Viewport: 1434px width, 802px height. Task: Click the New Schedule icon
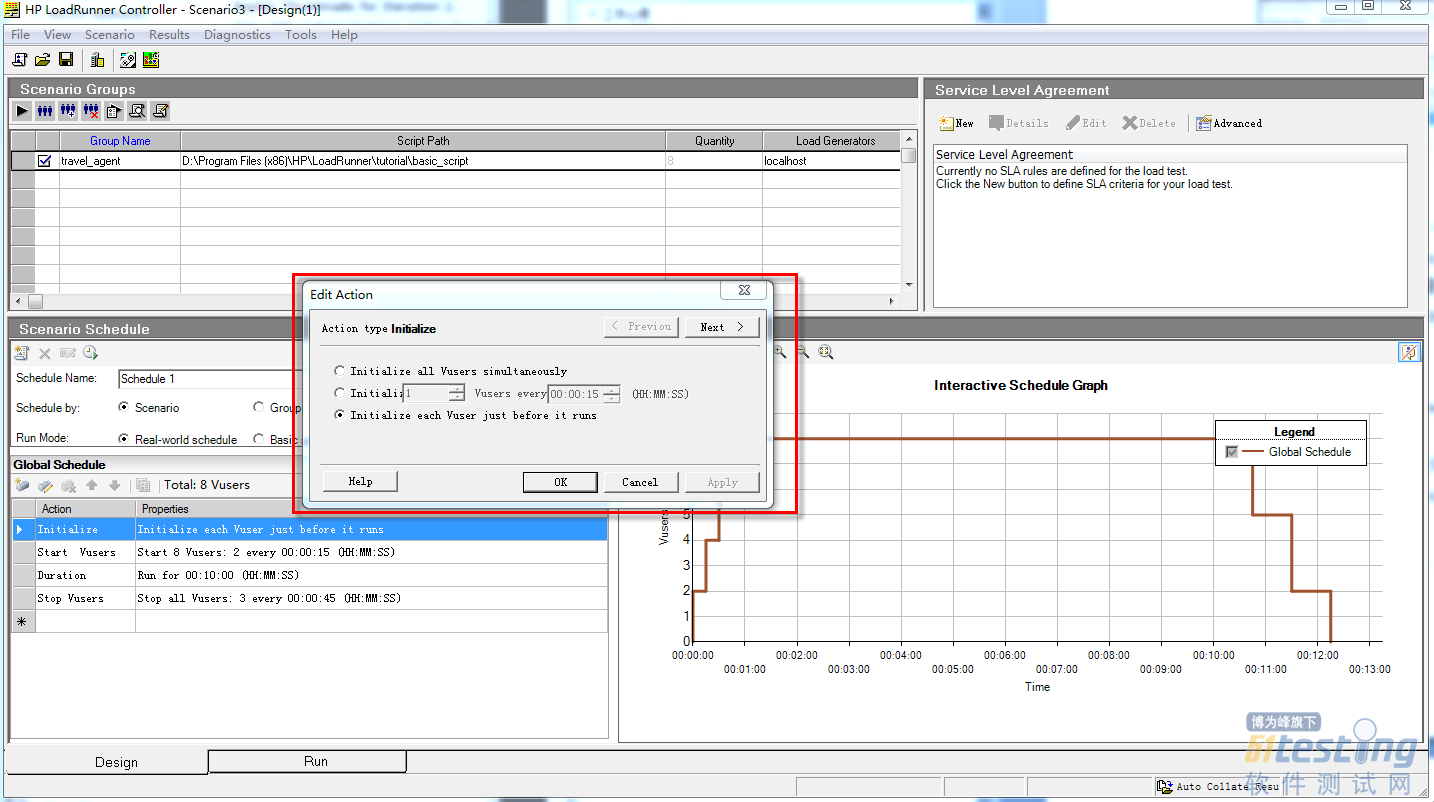(22, 353)
